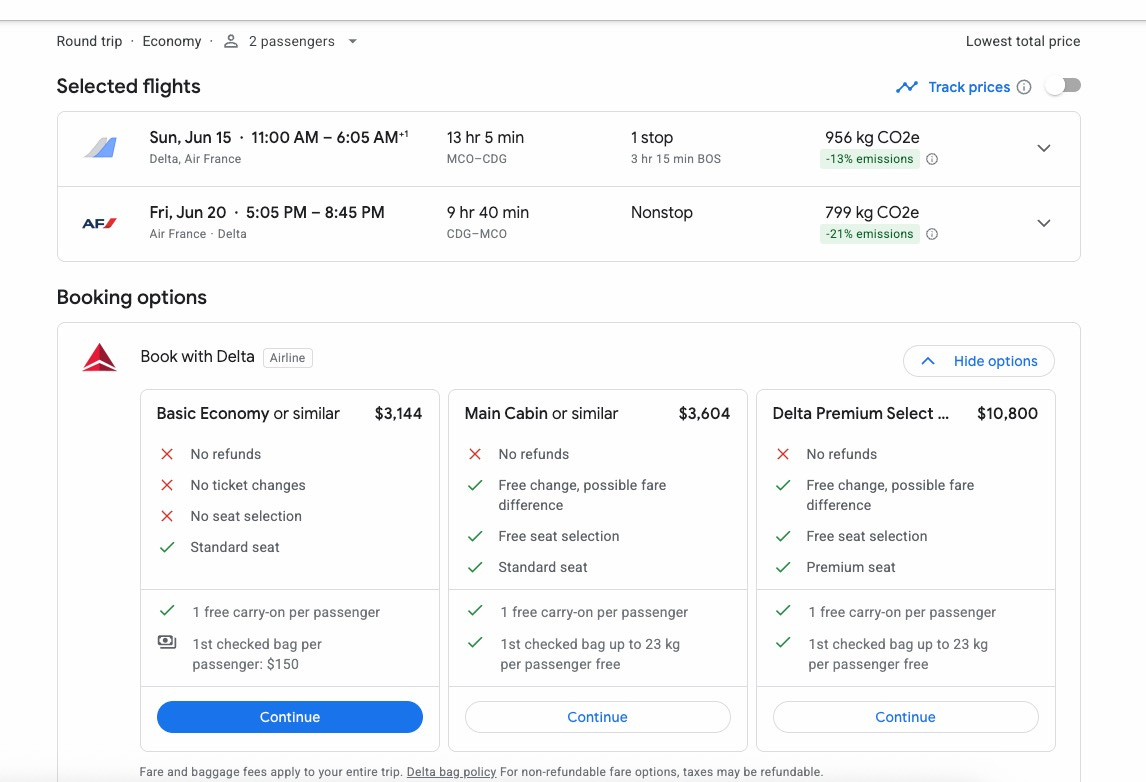Click Main Cabin Free change checkmark
Screen dimensions: 1146x782
[x=475, y=485]
